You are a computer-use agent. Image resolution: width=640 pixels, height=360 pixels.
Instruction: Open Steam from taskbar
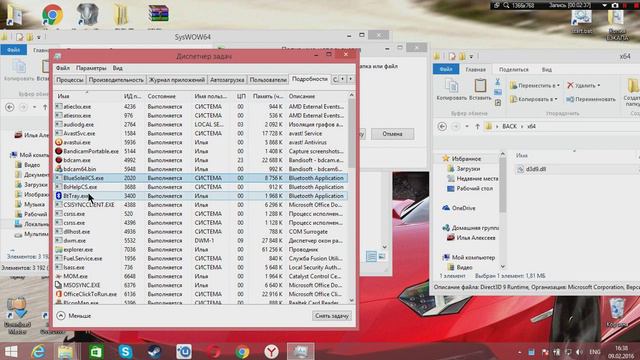tap(154, 351)
